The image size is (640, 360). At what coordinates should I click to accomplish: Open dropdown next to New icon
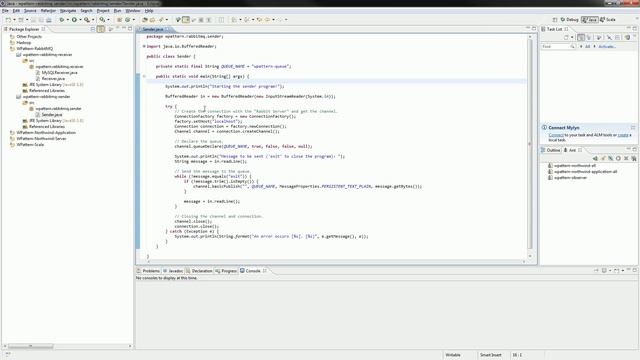point(14,20)
